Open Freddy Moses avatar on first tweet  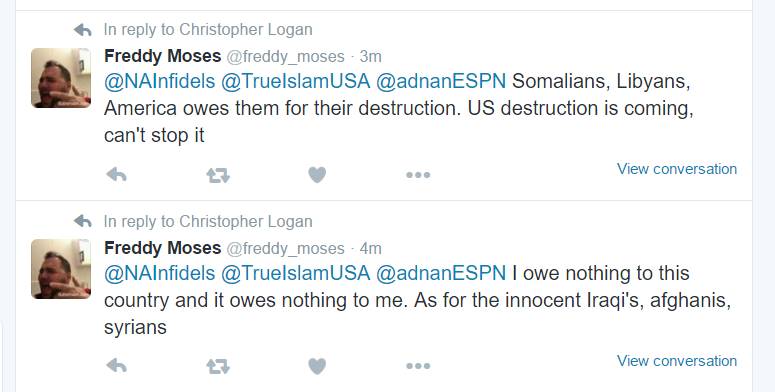coord(61,78)
